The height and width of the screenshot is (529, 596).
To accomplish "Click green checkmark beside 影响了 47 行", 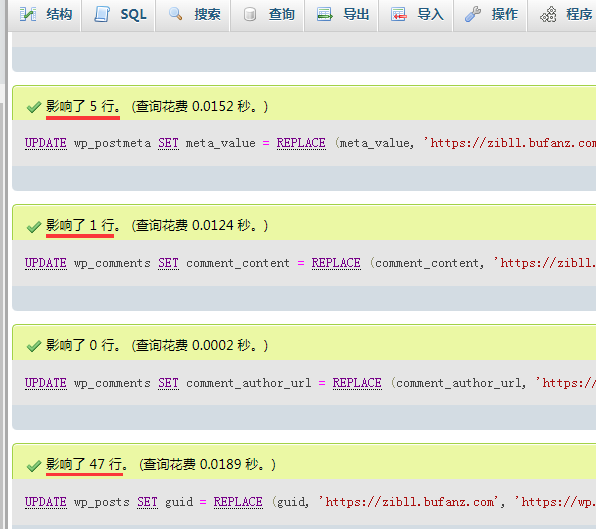I will (x=34, y=465).
